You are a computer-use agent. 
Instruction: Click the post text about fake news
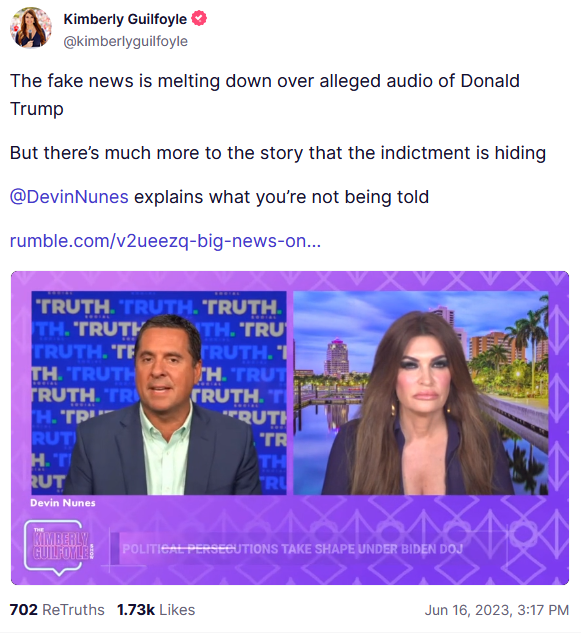pos(264,95)
